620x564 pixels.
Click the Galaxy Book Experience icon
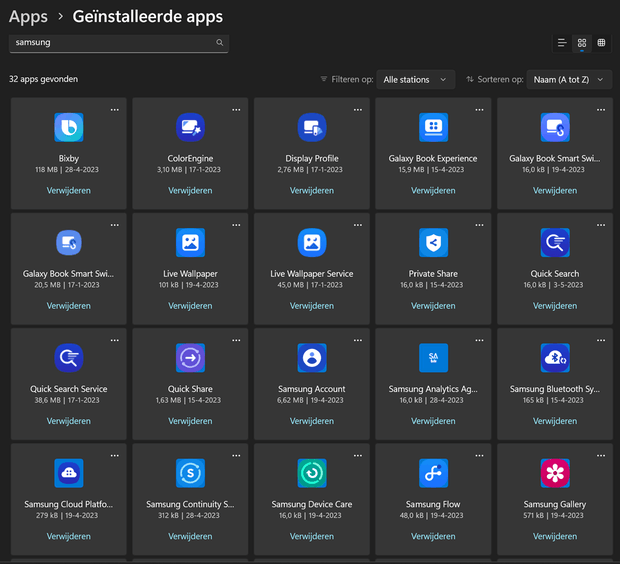[x=433, y=127]
